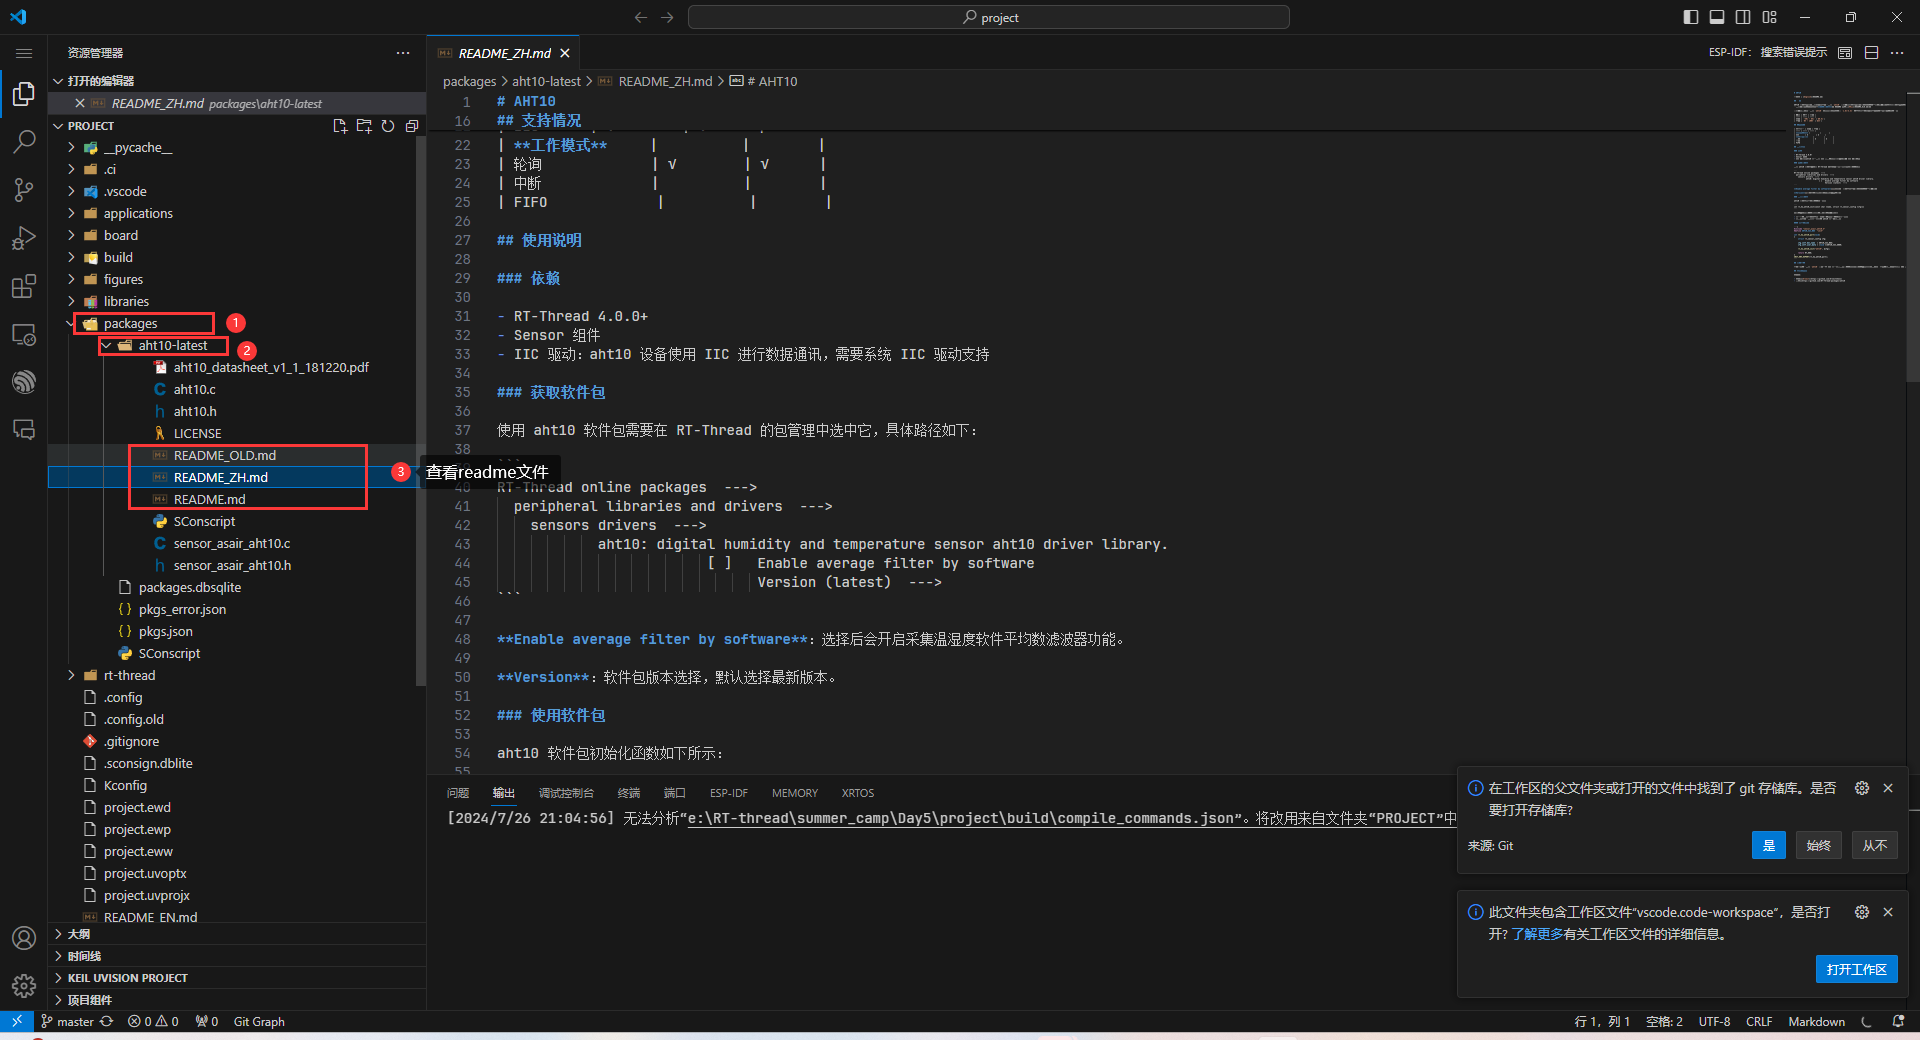Open the Explorer more actions ellipsis
Screen dimensions: 1920x1040
(403, 53)
